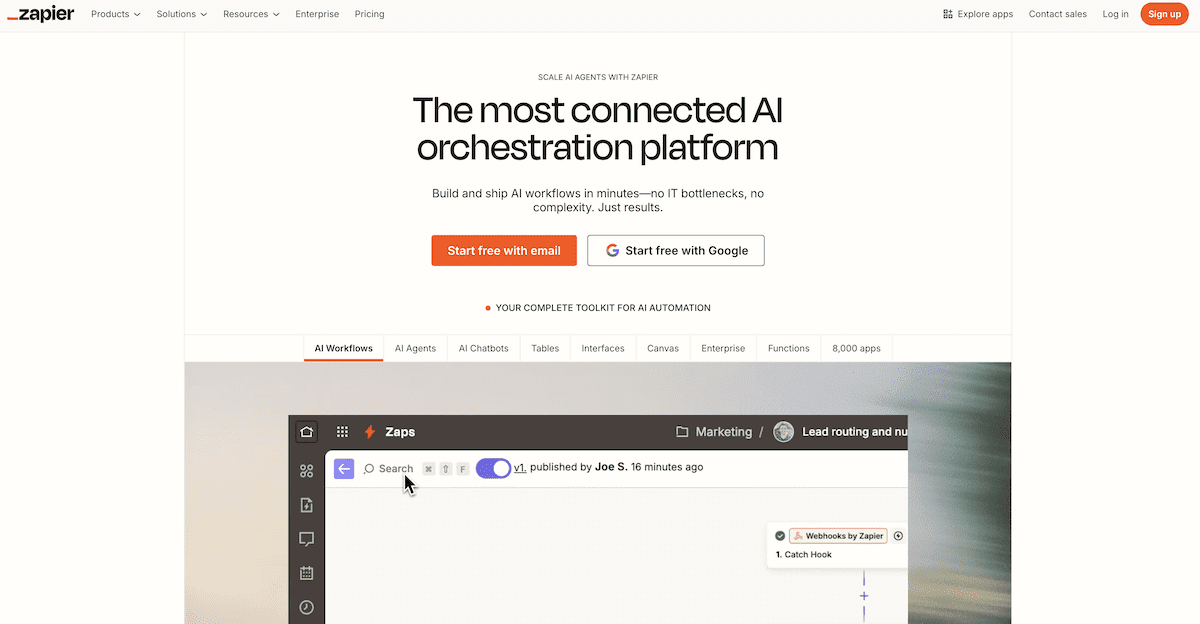Click the Zapier logo in the header

coord(41,14)
